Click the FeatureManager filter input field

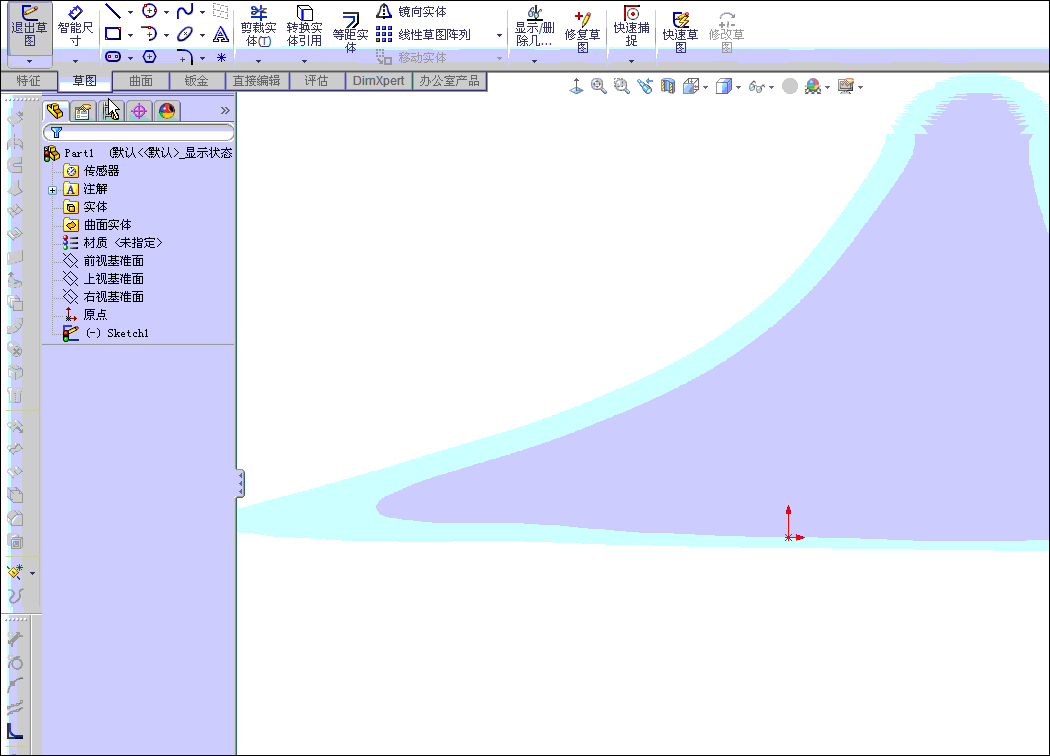click(x=140, y=131)
